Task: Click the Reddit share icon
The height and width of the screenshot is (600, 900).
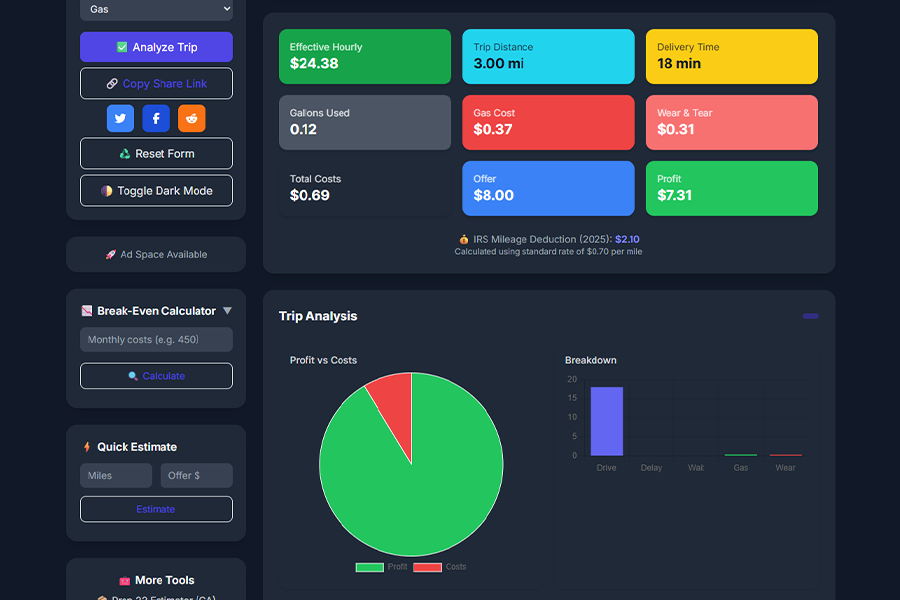Action: tap(192, 118)
